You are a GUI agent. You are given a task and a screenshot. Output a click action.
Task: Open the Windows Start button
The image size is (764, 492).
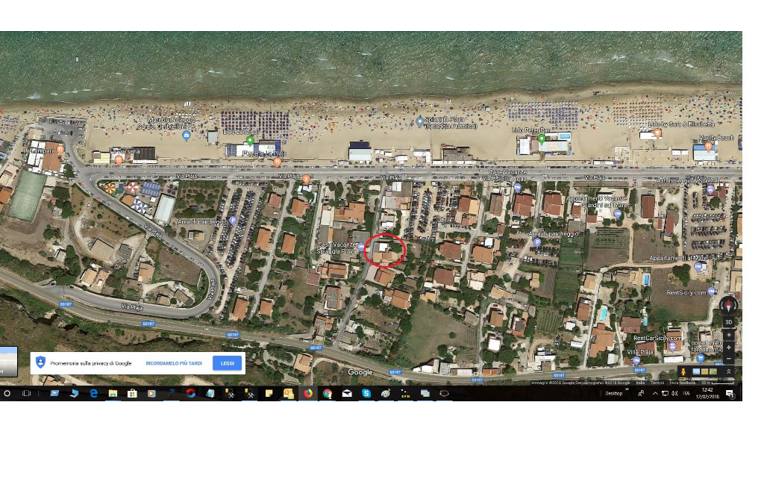7,394
